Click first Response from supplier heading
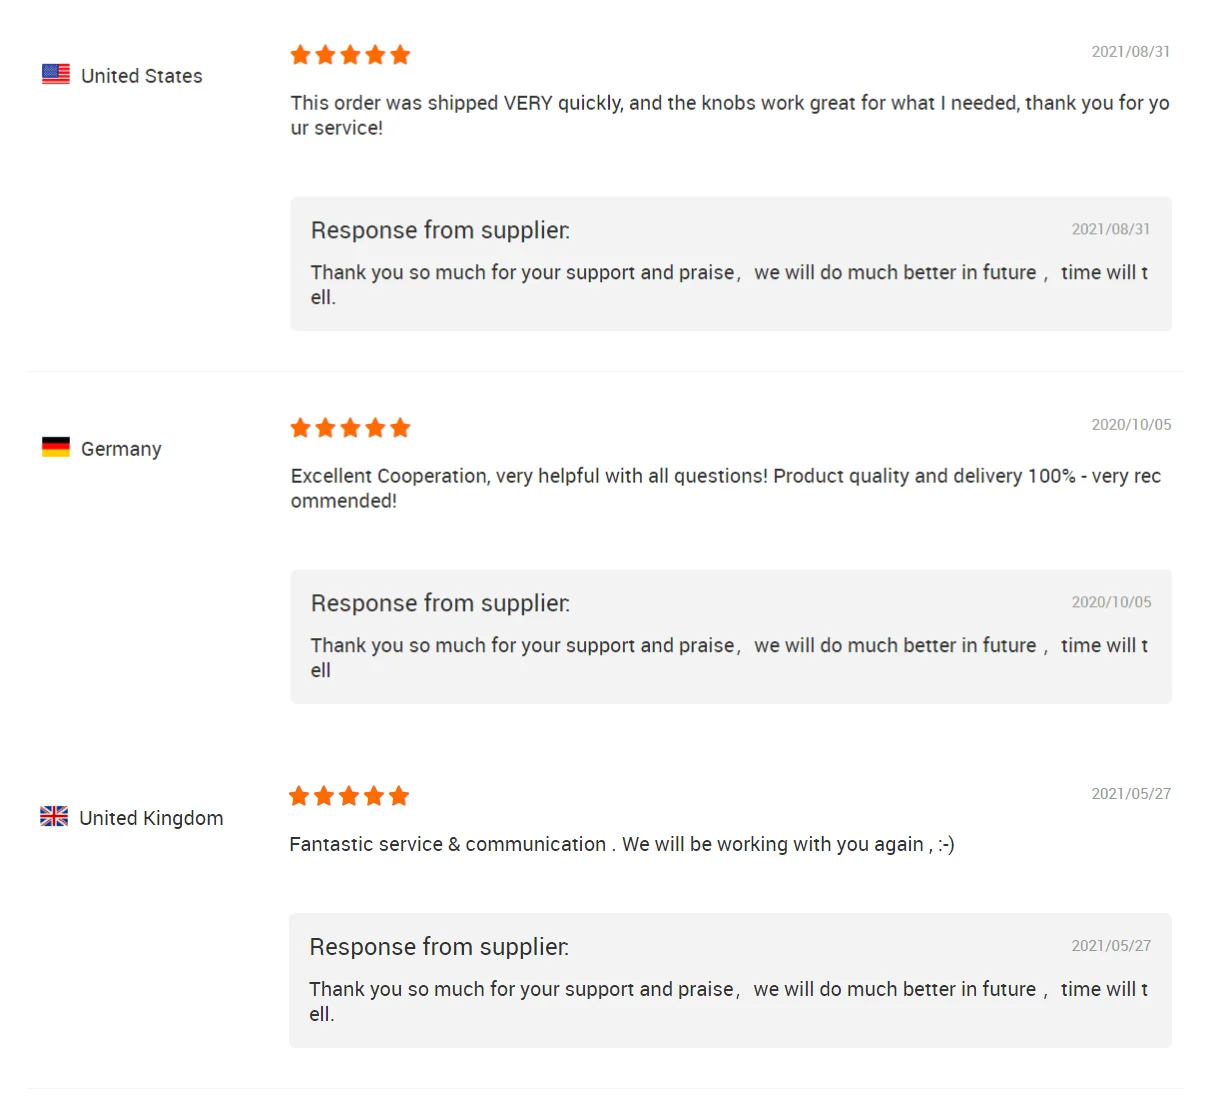Viewport: 1212px width, 1111px height. [440, 230]
